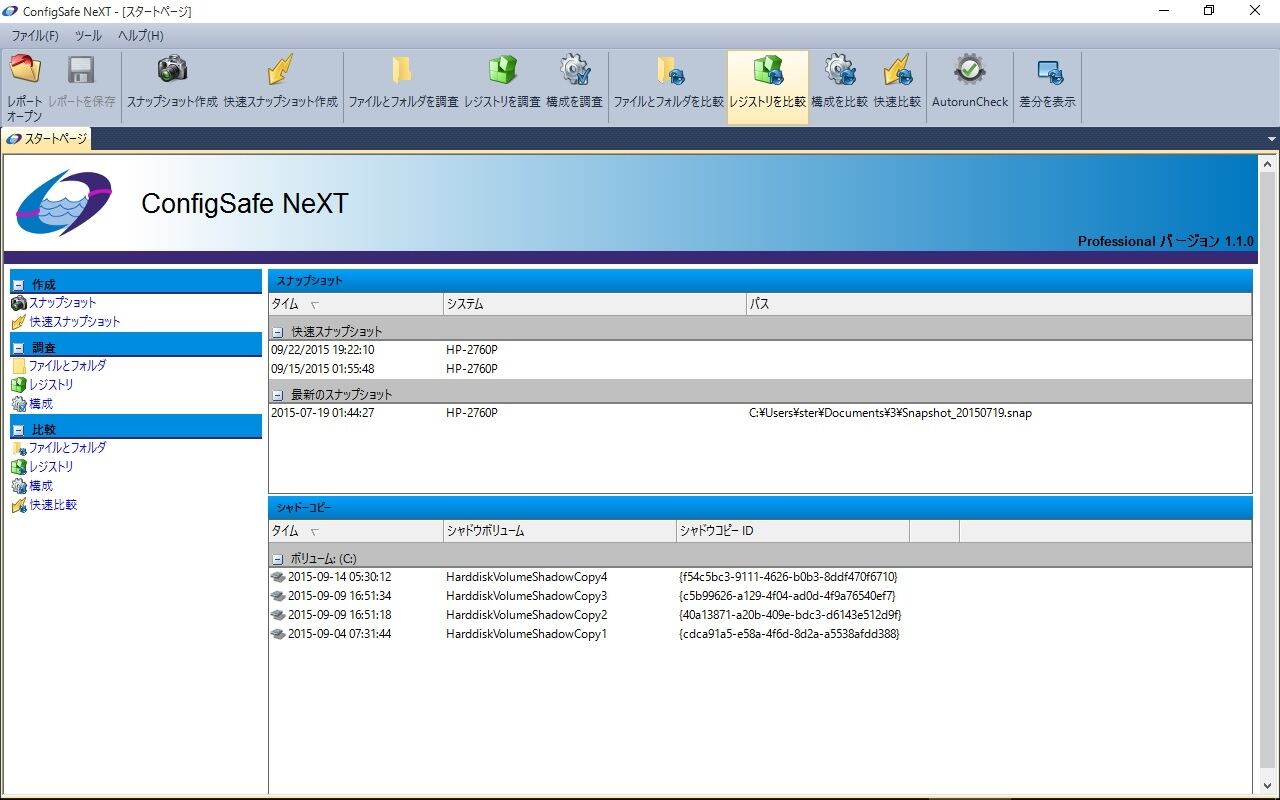Click the シャドウコピー ID column header
This screenshot has height=800, width=1280.
[x=792, y=531]
